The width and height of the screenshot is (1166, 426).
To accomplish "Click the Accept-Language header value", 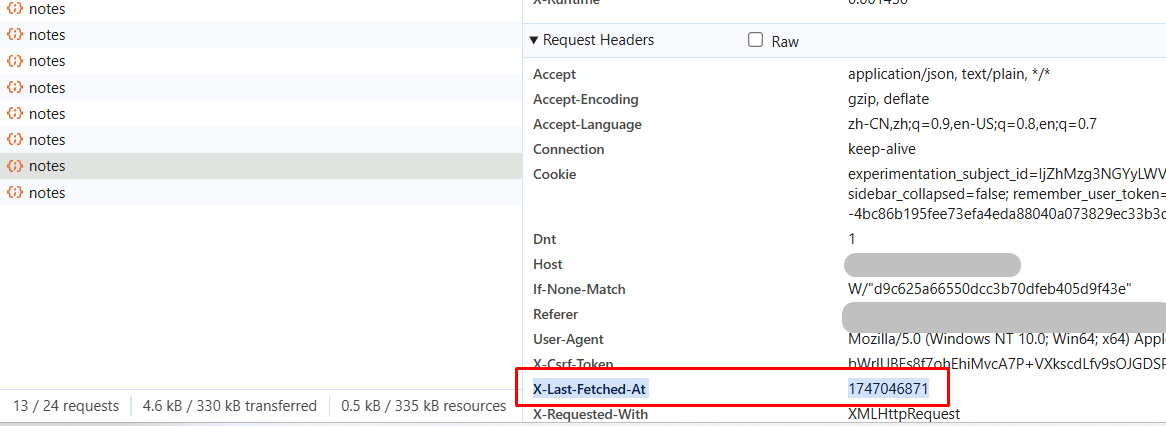I will [972, 124].
